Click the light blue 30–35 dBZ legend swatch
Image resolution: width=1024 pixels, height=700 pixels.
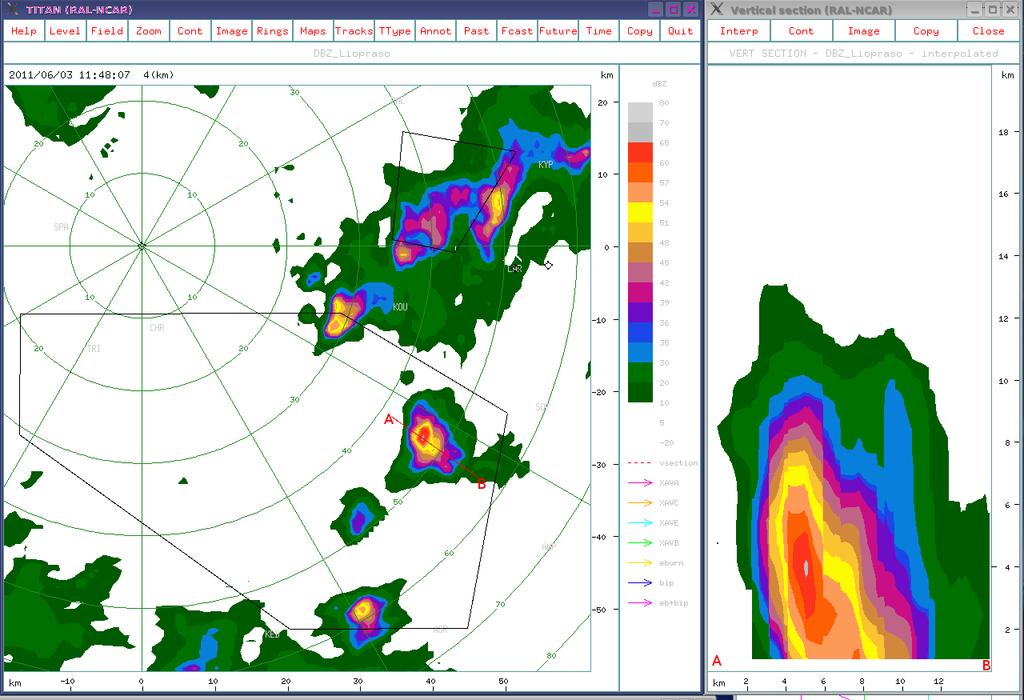point(640,353)
